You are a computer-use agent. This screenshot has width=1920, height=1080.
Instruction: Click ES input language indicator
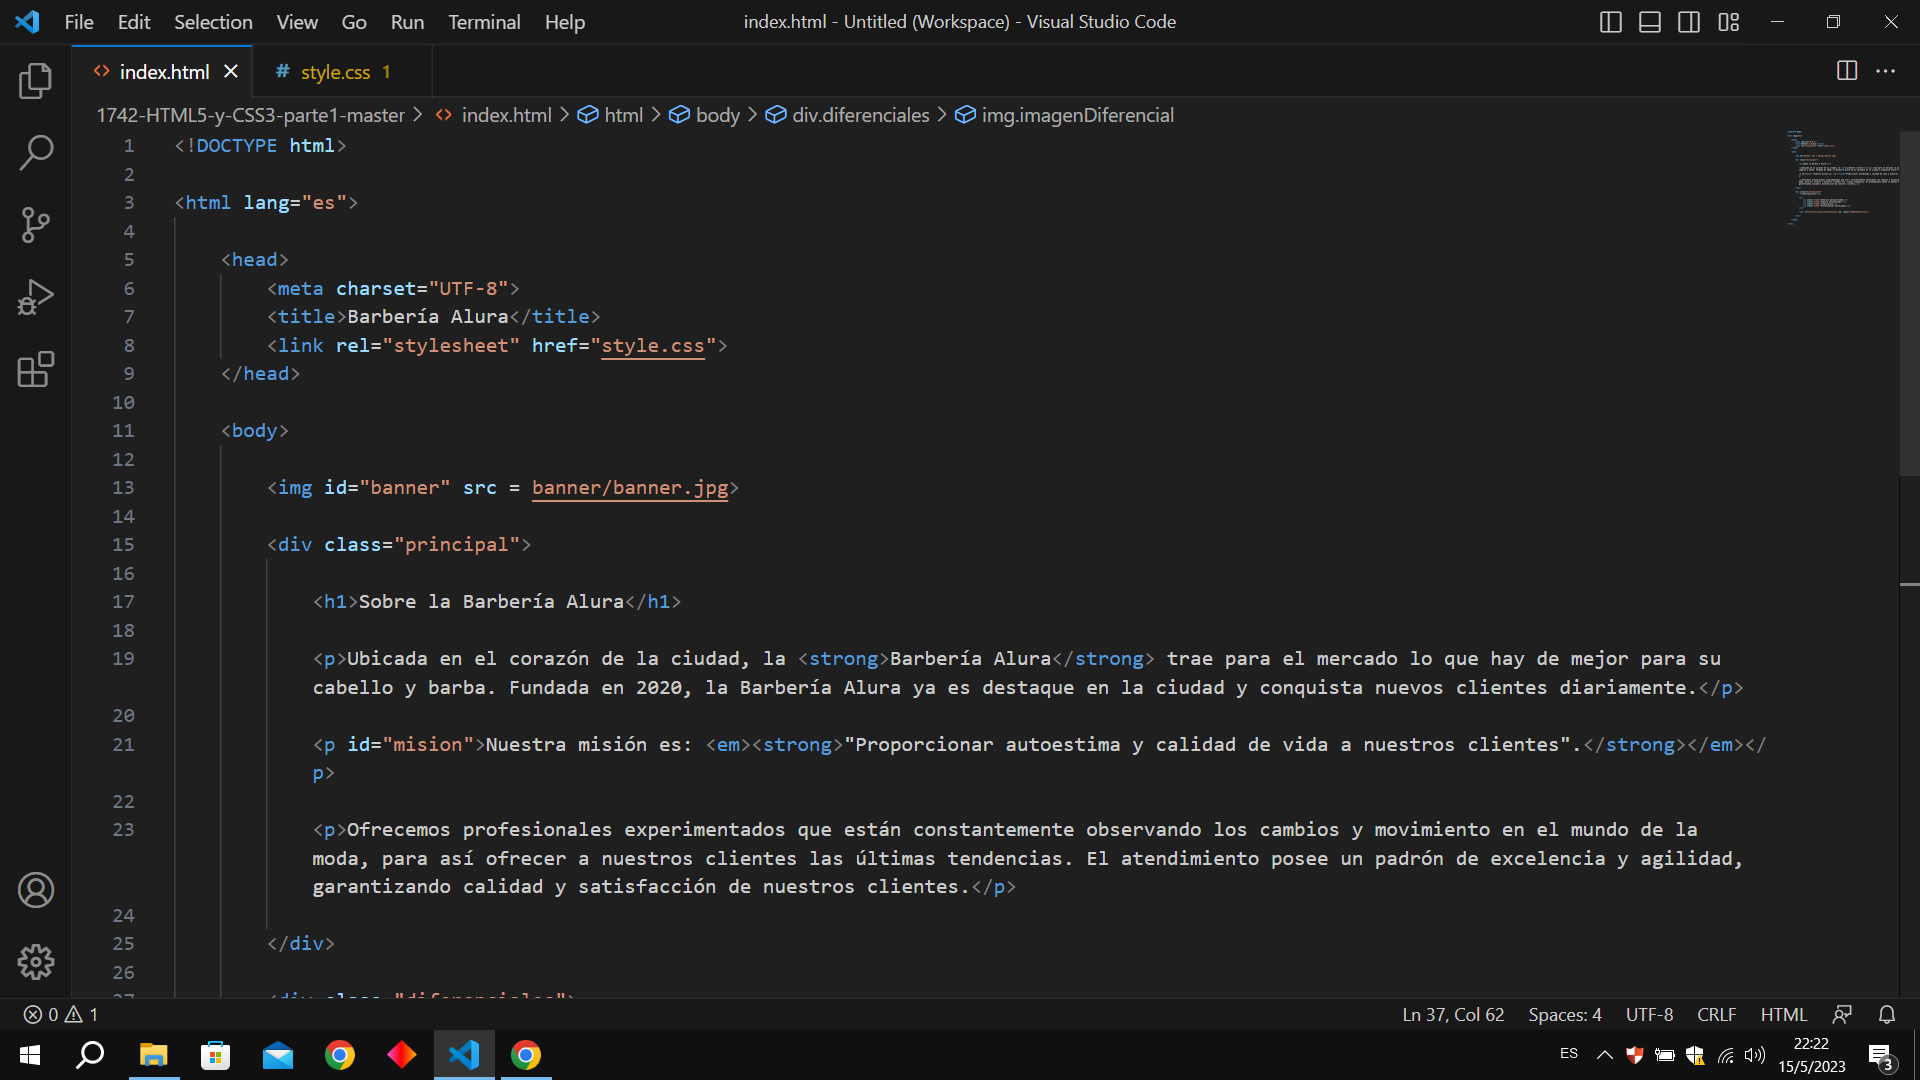[1568, 1054]
